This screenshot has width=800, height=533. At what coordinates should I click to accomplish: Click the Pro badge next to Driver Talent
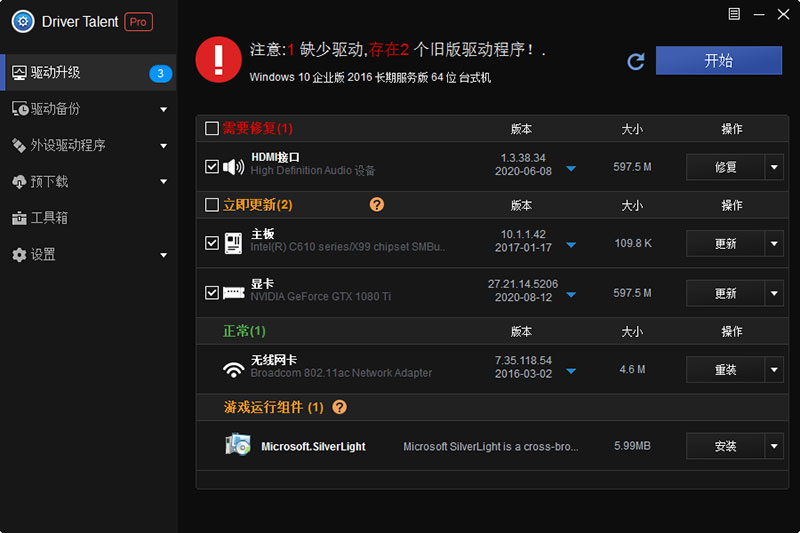tap(139, 21)
